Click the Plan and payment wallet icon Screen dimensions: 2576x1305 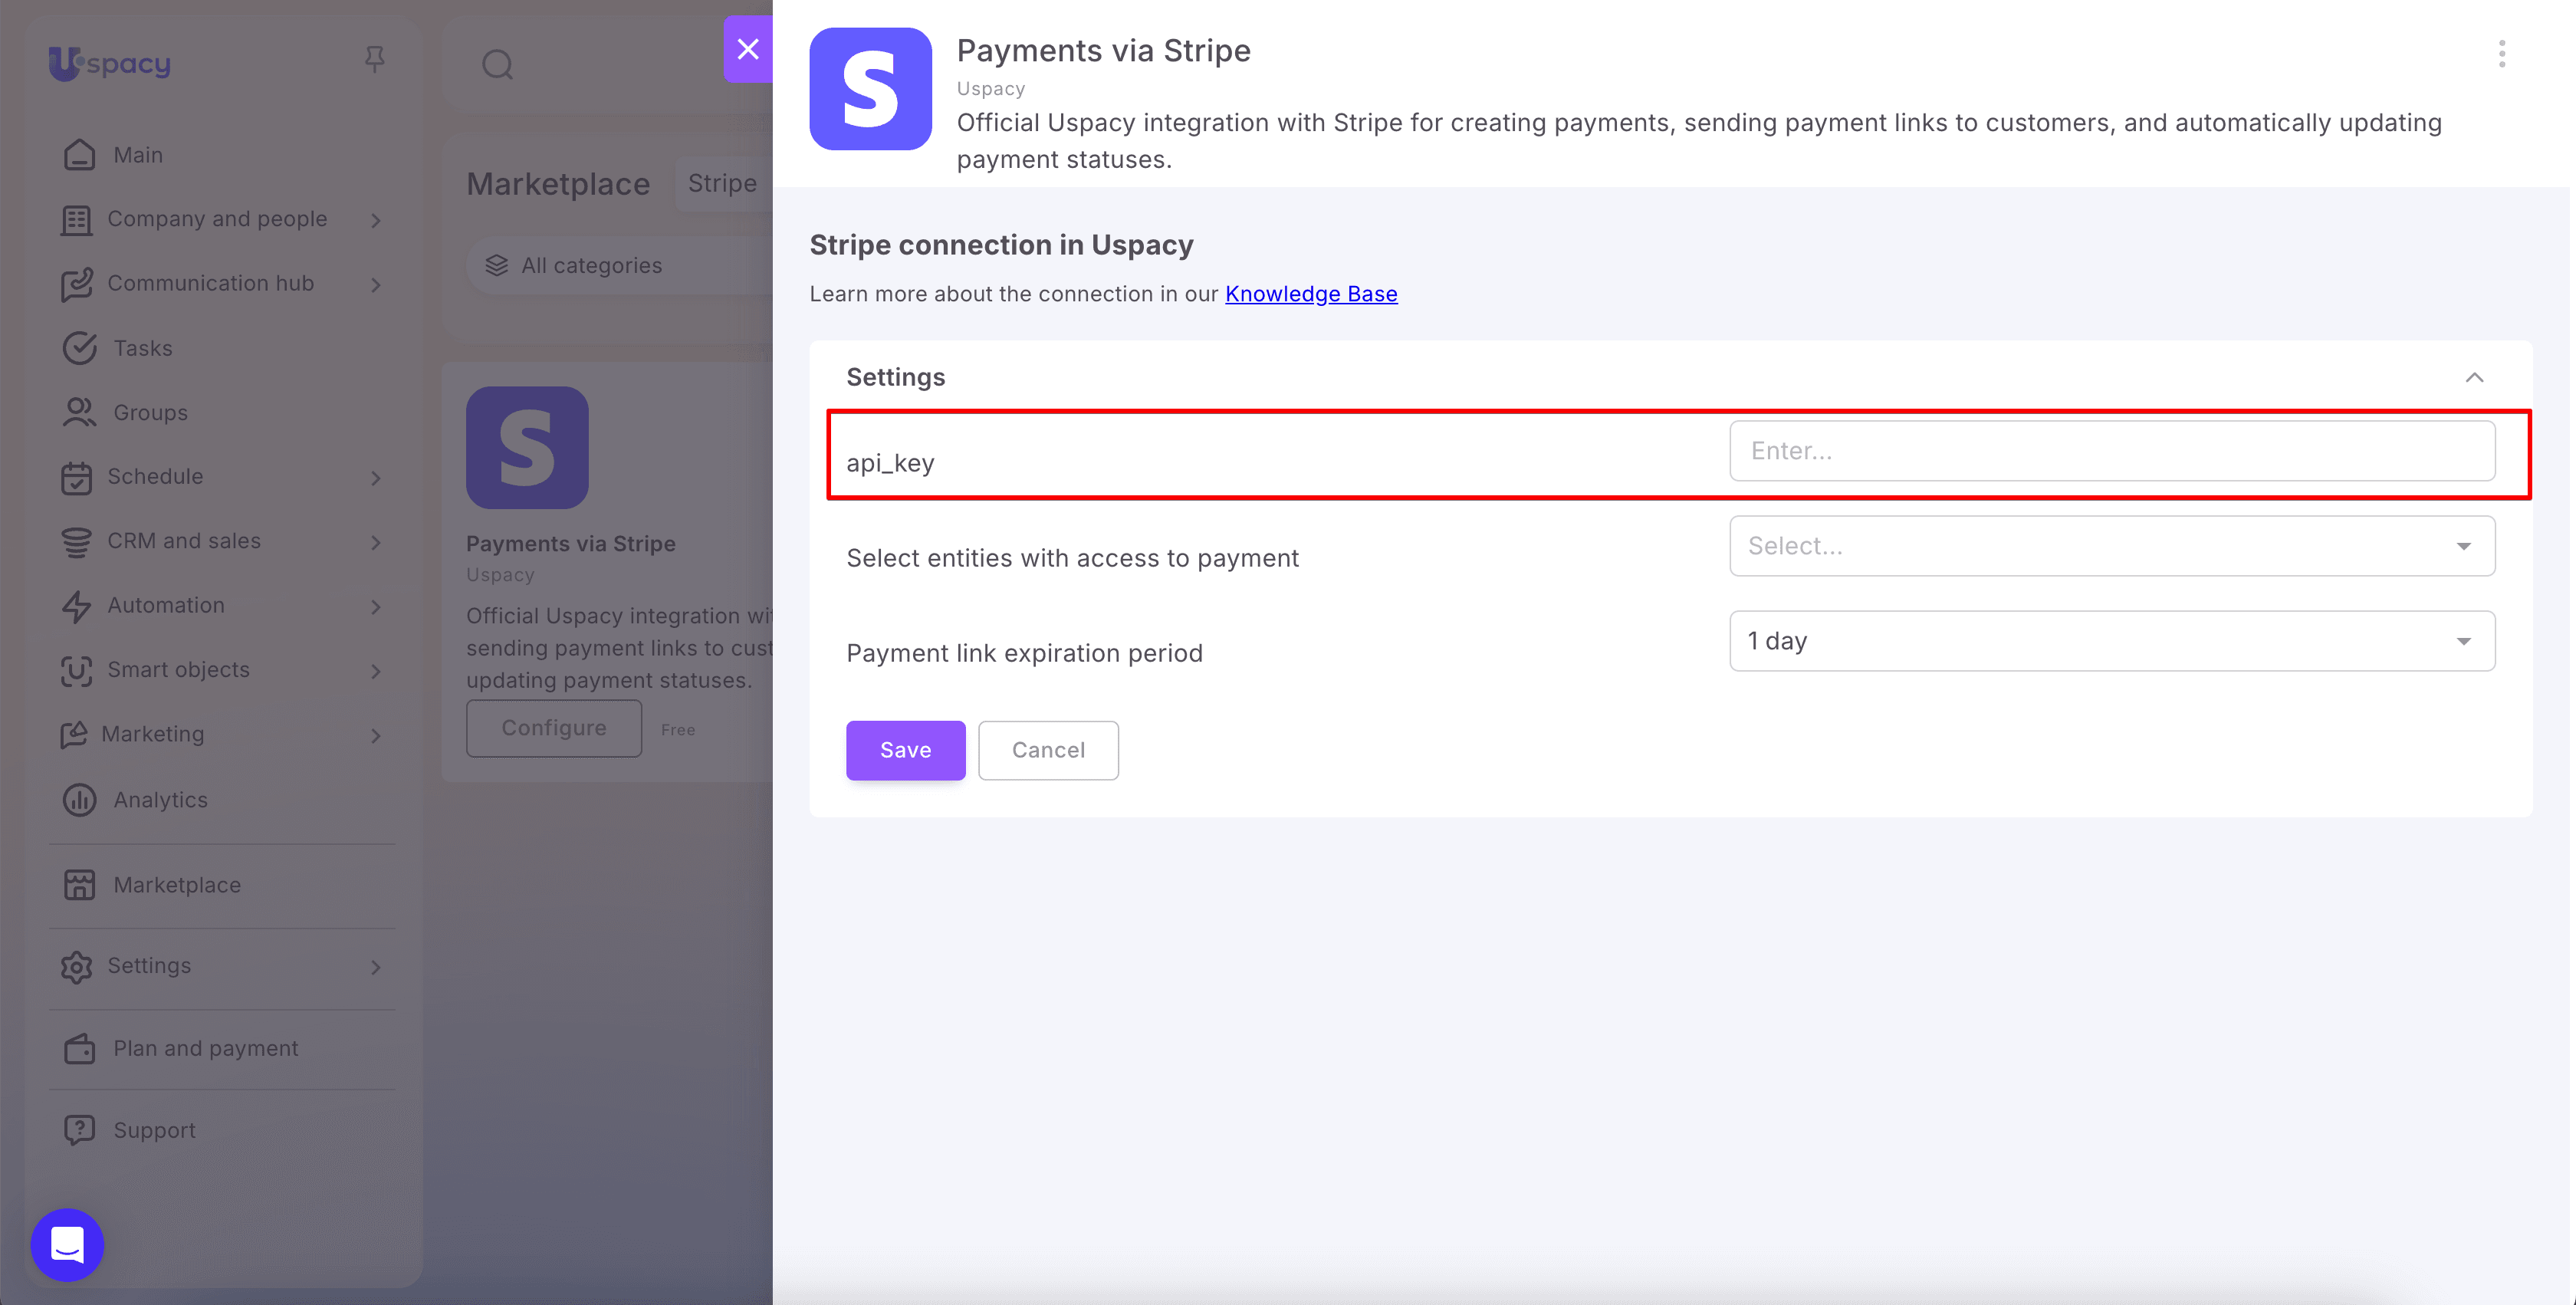79,1048
